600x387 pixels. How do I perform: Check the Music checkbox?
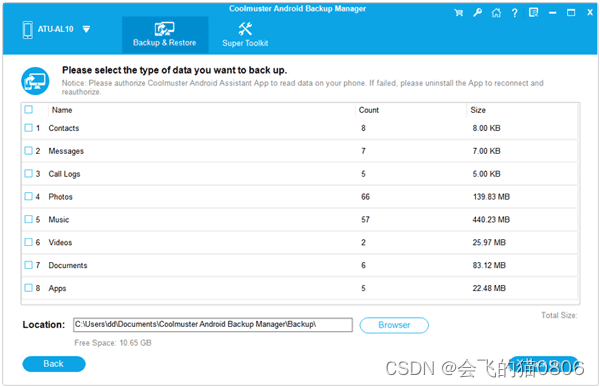pyautogui.click(x=29, y=219)
